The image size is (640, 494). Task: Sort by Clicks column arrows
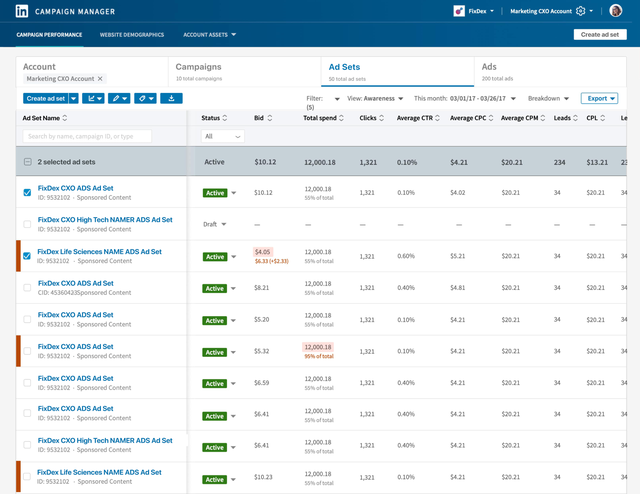[x=381, y=118]
